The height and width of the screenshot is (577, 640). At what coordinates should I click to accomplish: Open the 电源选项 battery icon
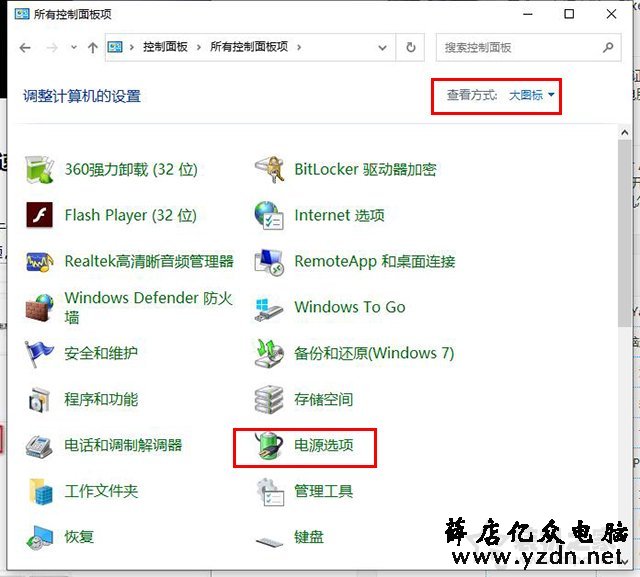point(269,445)
